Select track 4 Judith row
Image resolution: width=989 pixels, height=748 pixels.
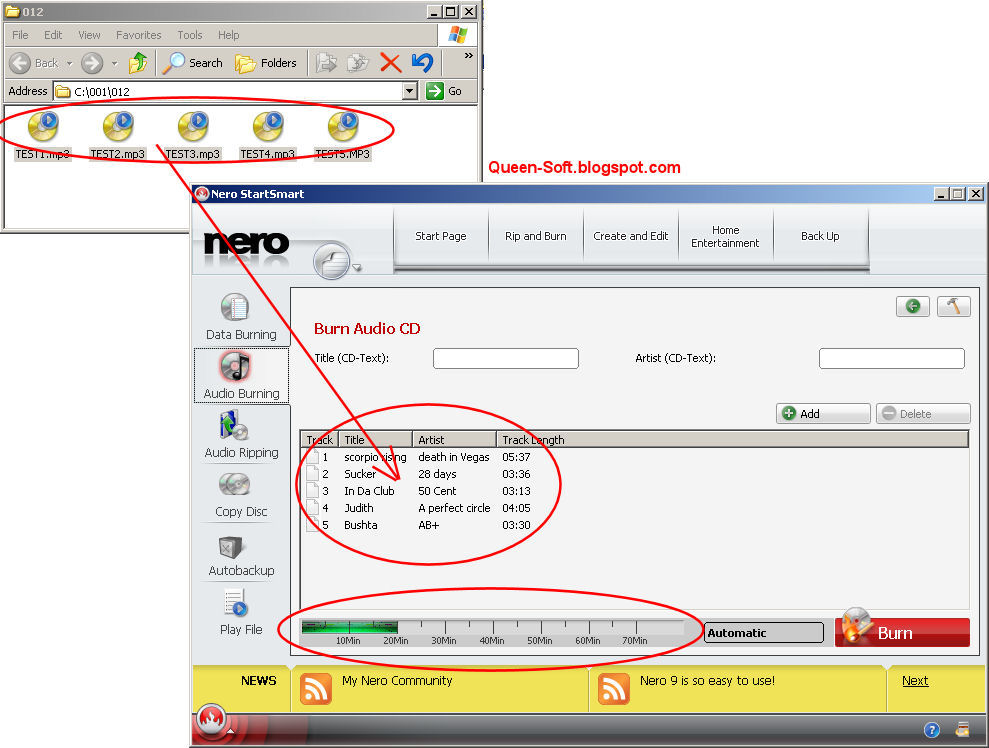635,508
